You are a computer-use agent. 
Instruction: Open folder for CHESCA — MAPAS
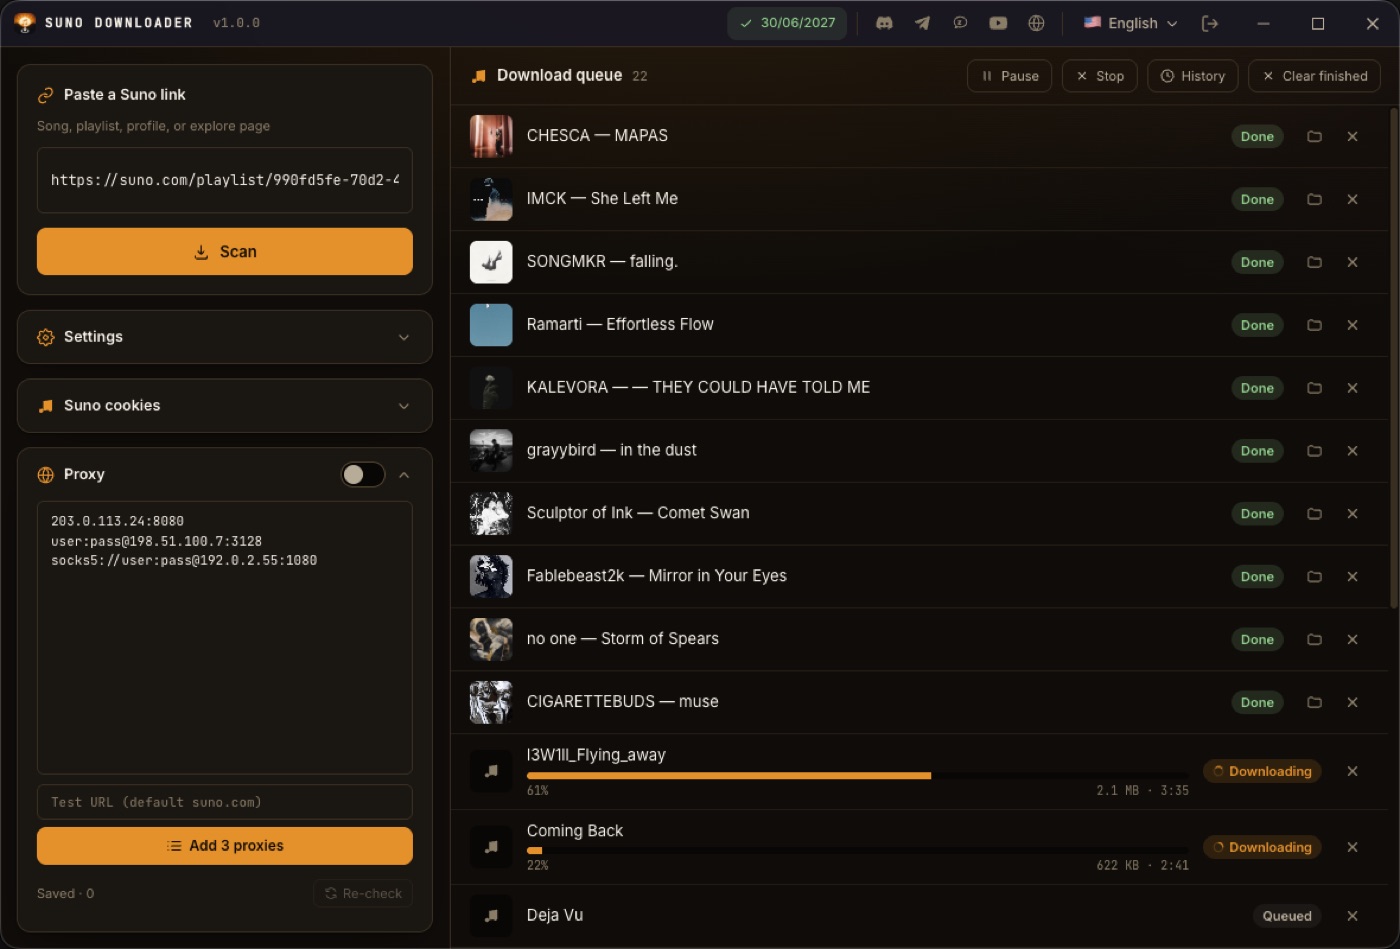coord(1314,136)
